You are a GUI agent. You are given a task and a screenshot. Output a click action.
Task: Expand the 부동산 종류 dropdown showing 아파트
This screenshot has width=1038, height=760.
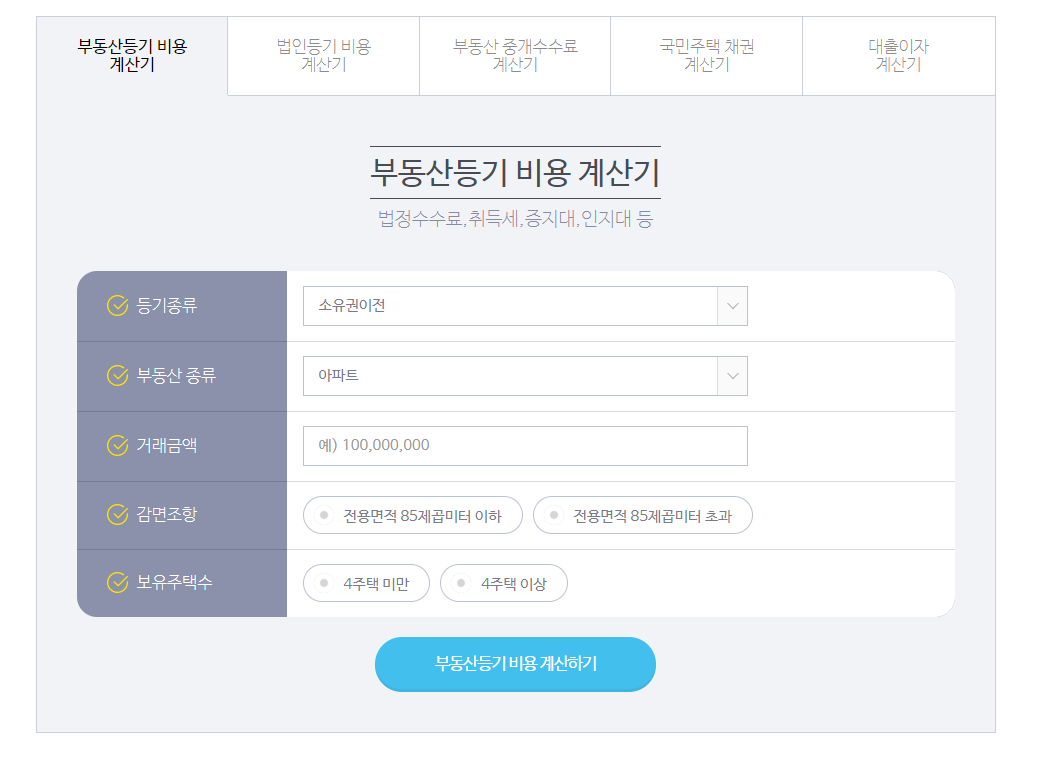pyautogui.click(x=525, y=376)
